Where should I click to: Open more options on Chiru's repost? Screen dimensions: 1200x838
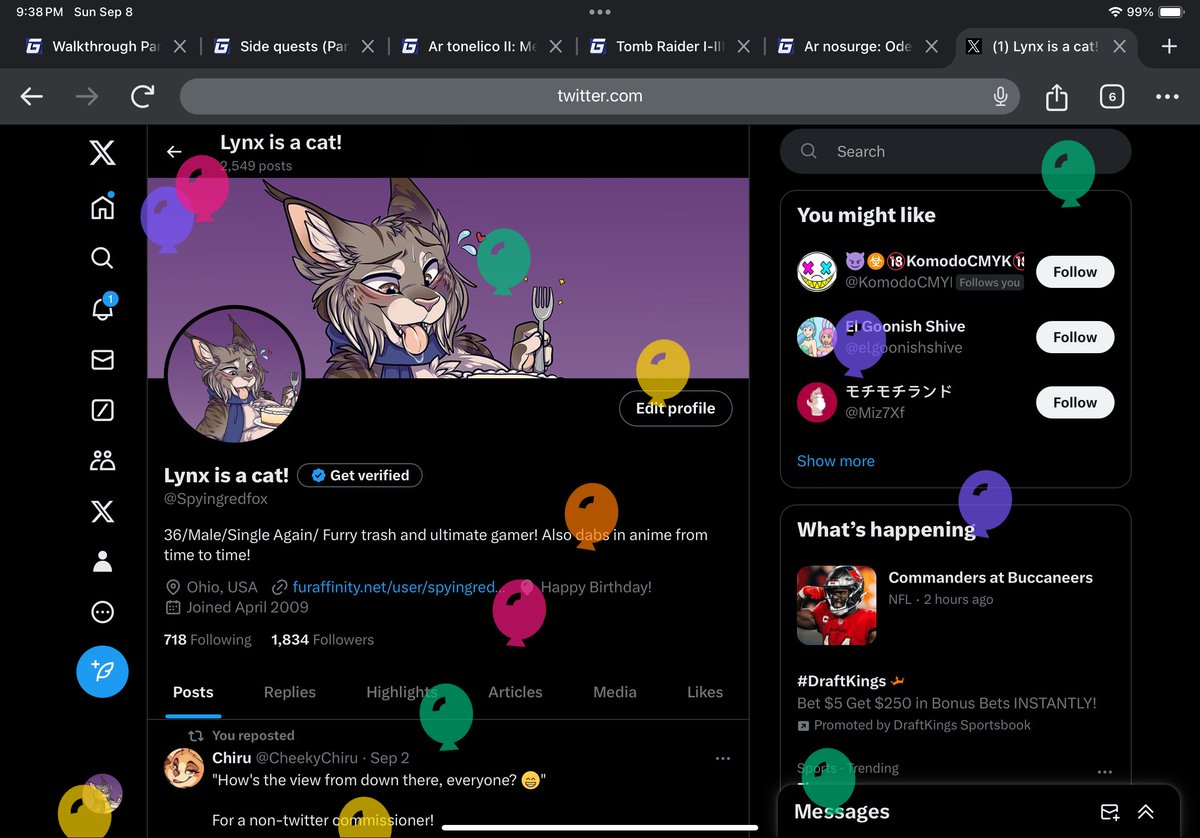click(x=722, y=758)
